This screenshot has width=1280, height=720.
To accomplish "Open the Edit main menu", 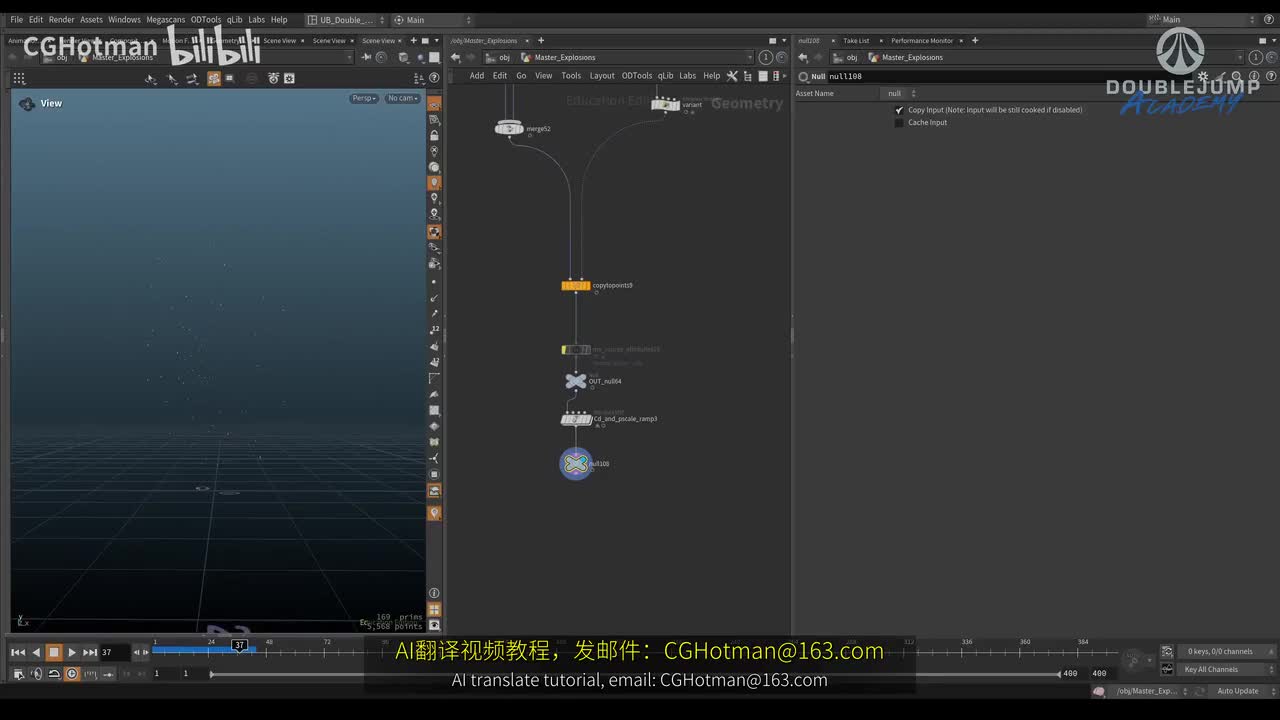I will [x=36, y=19].
